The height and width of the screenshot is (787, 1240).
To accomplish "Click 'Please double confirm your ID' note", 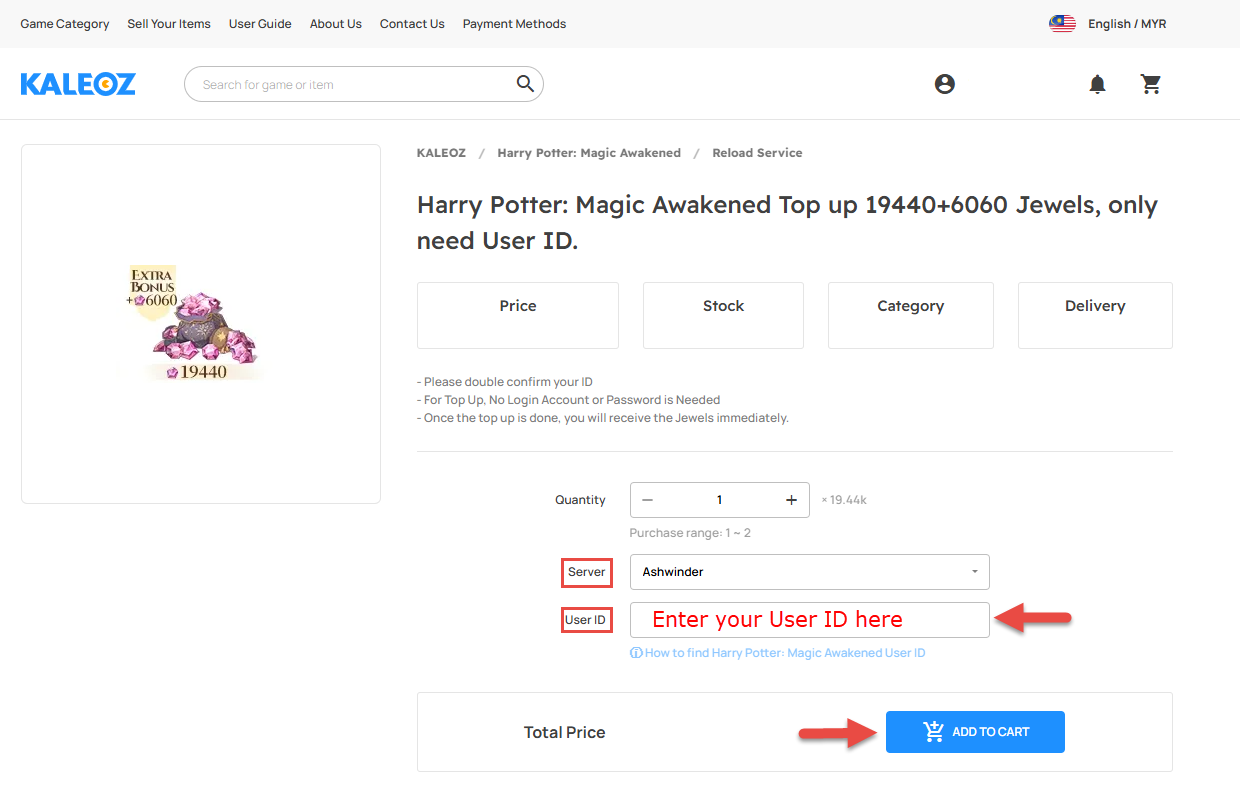I will [505, 382].
